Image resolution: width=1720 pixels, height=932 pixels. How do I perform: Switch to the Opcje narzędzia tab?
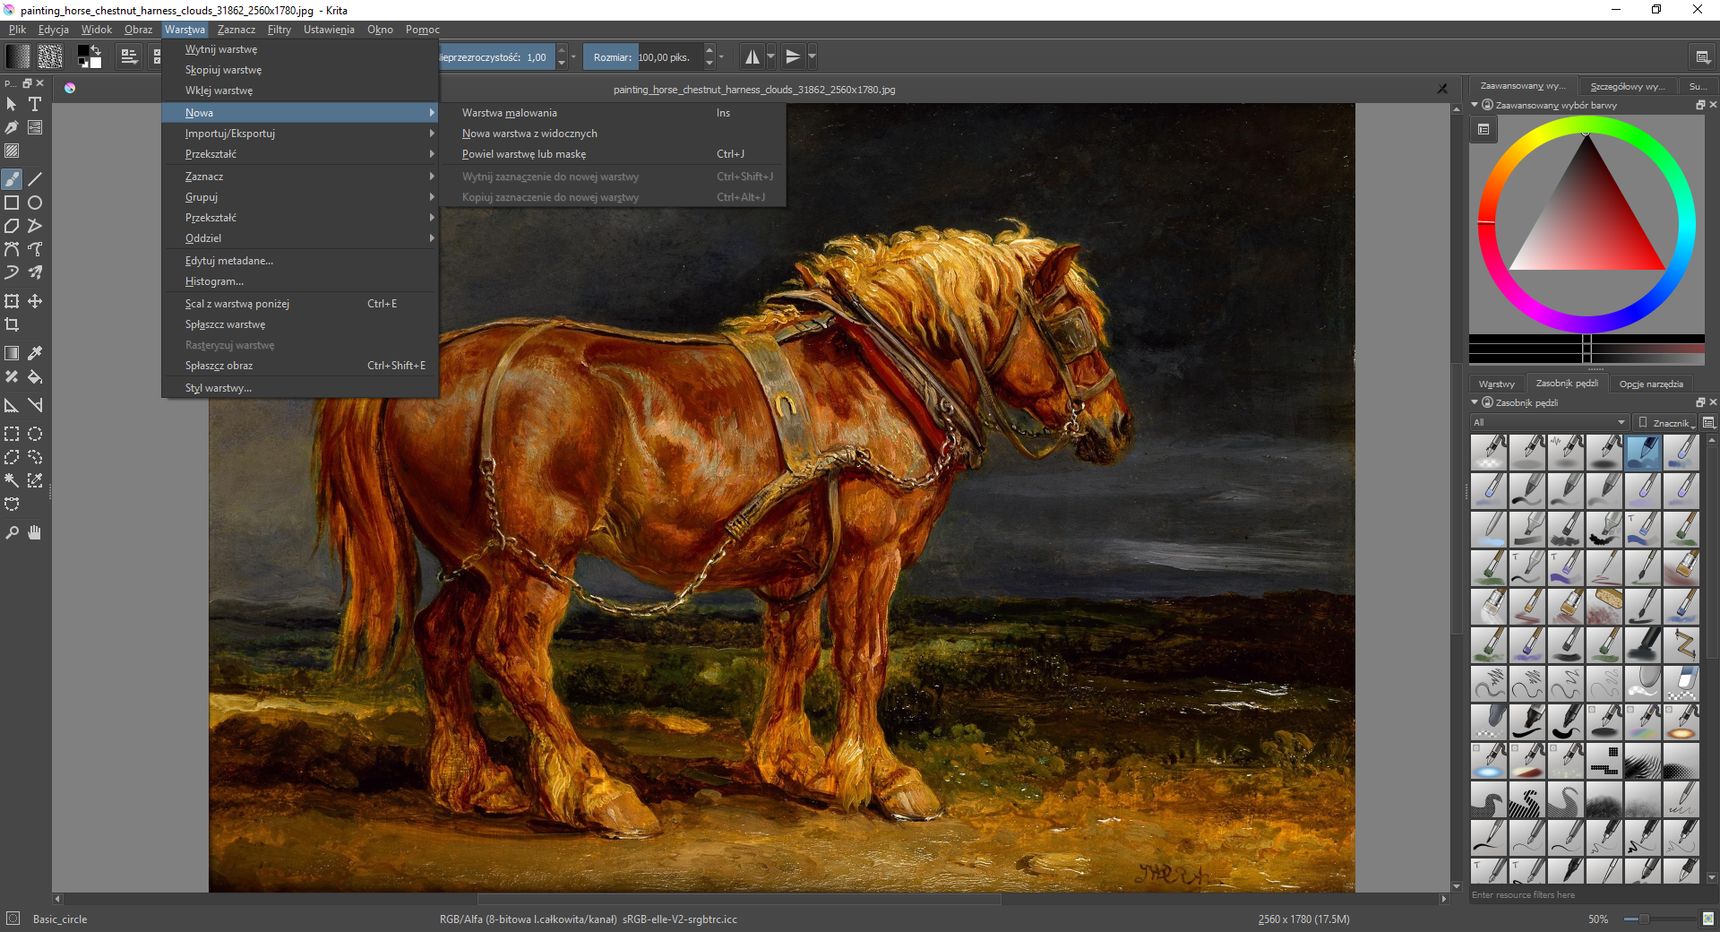[1651, 384]
